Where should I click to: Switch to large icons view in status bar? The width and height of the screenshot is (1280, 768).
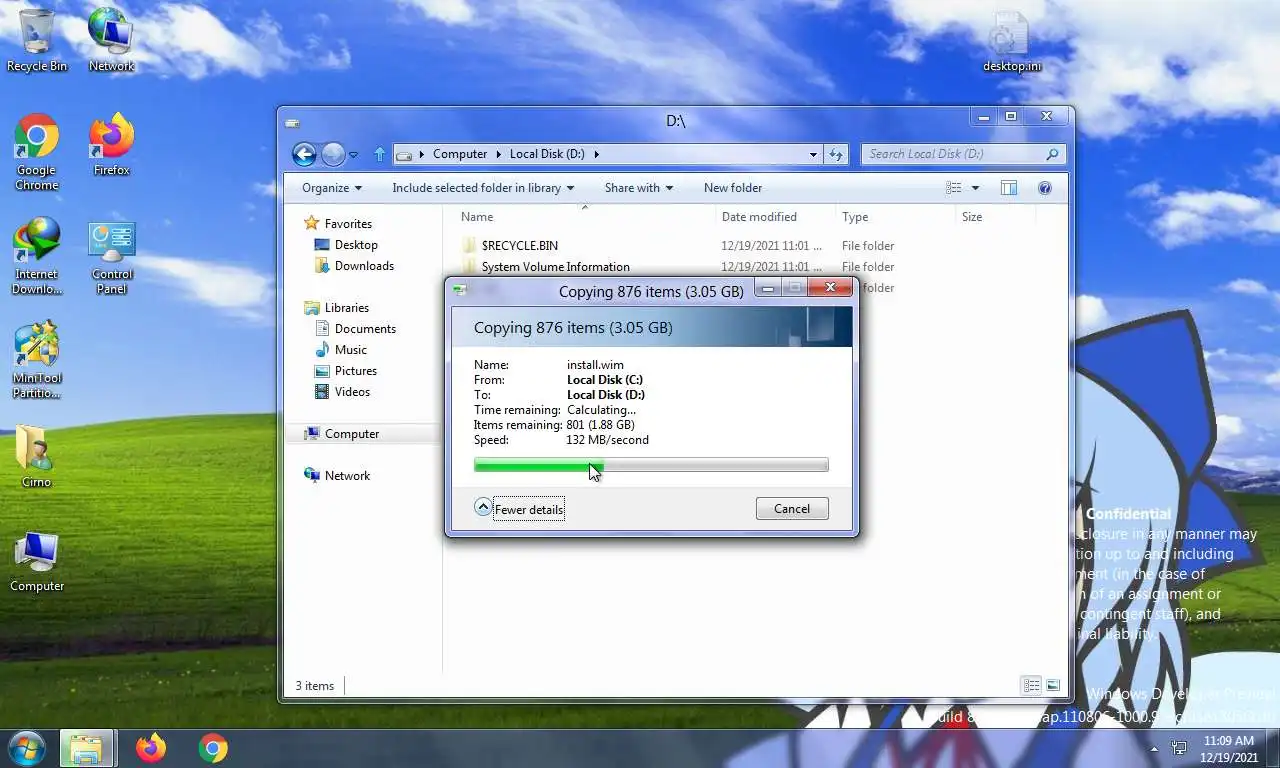[x=1053, y=686]
